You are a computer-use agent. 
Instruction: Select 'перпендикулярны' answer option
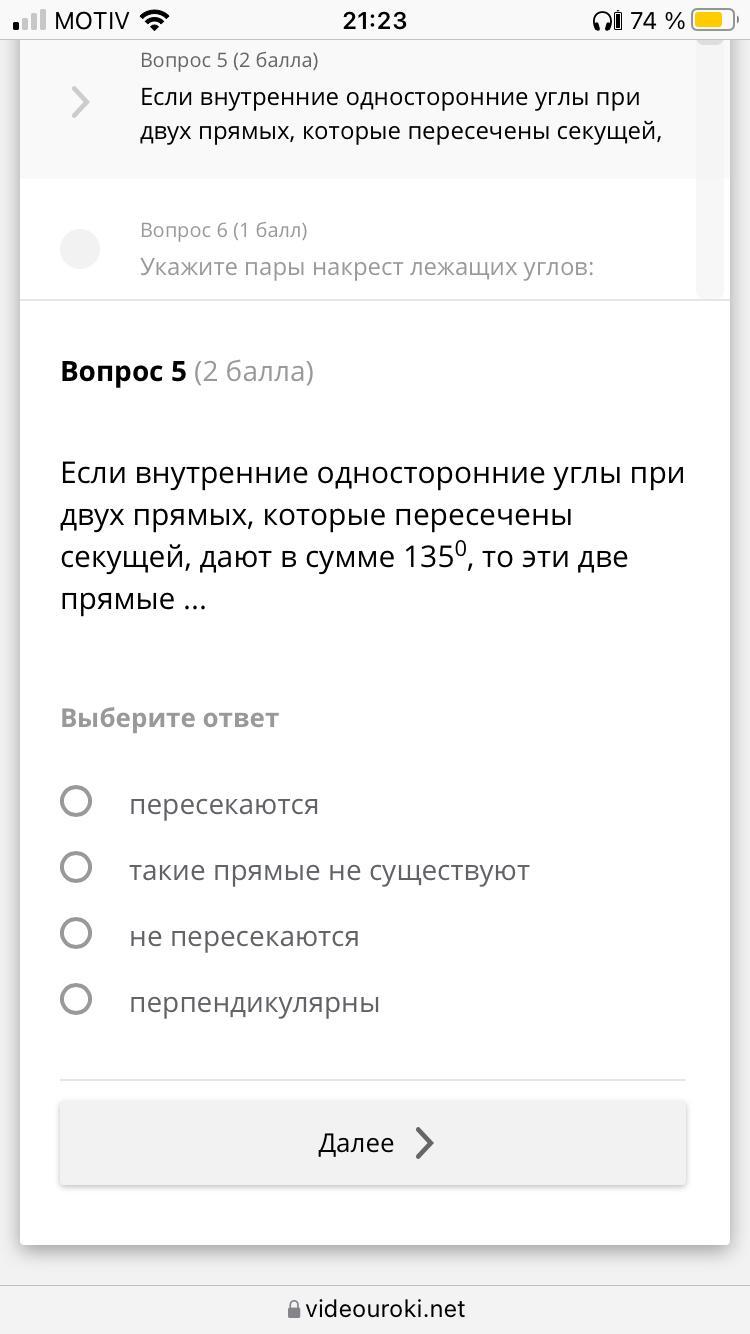76,1000
